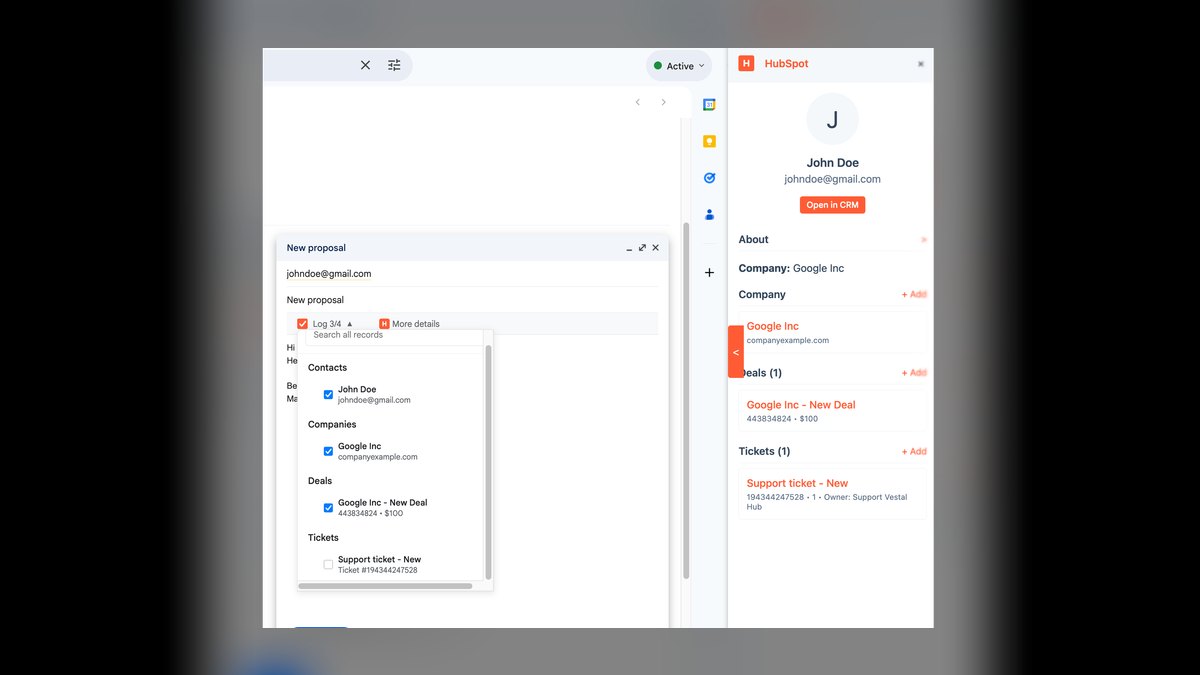Click the johndoe@gmail.com text in sidebar
Screen dimensions: 1200x675
pyautogui.click(x=832, y=179)
